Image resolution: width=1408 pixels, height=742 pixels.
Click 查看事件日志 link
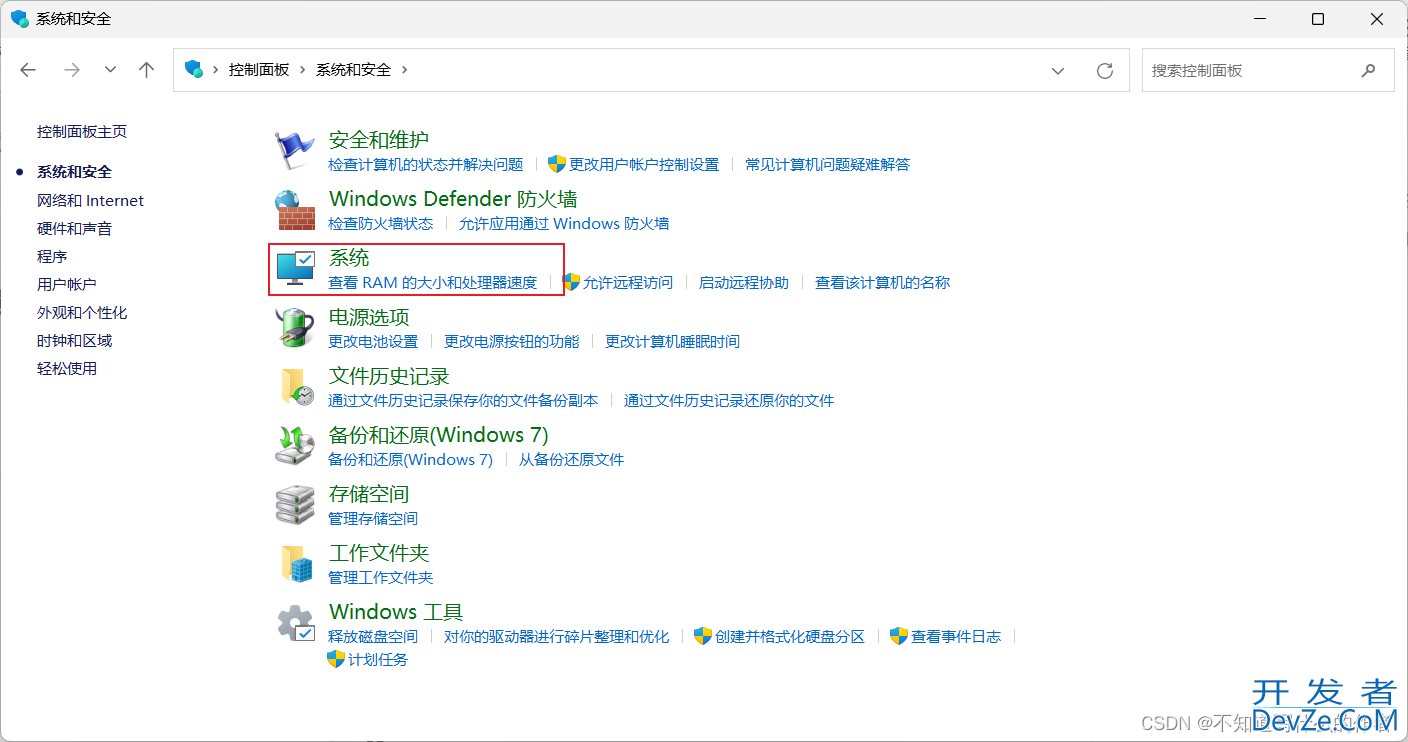pos(956,636)
